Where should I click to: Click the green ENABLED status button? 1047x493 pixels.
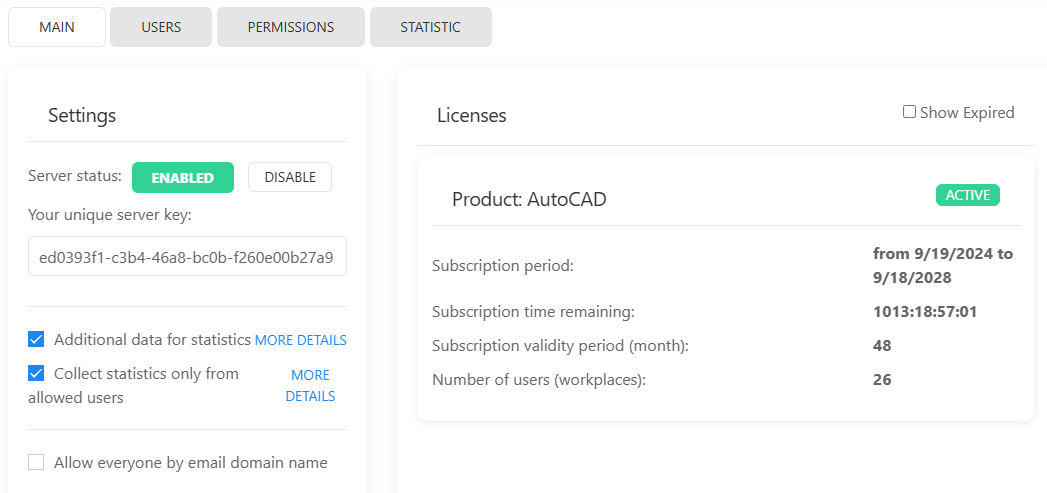(x=182, y=177)
